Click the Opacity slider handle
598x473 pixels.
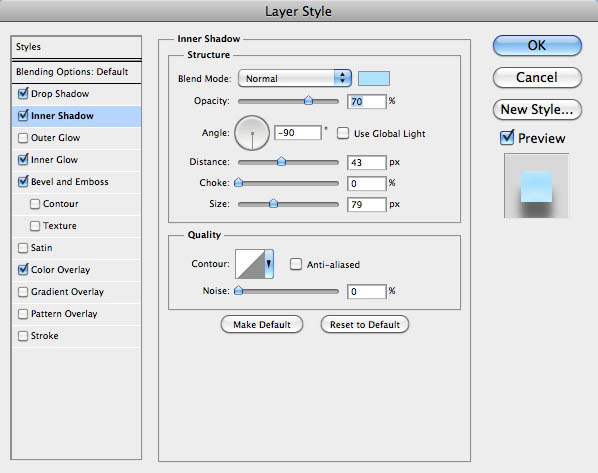pos(308,101)
